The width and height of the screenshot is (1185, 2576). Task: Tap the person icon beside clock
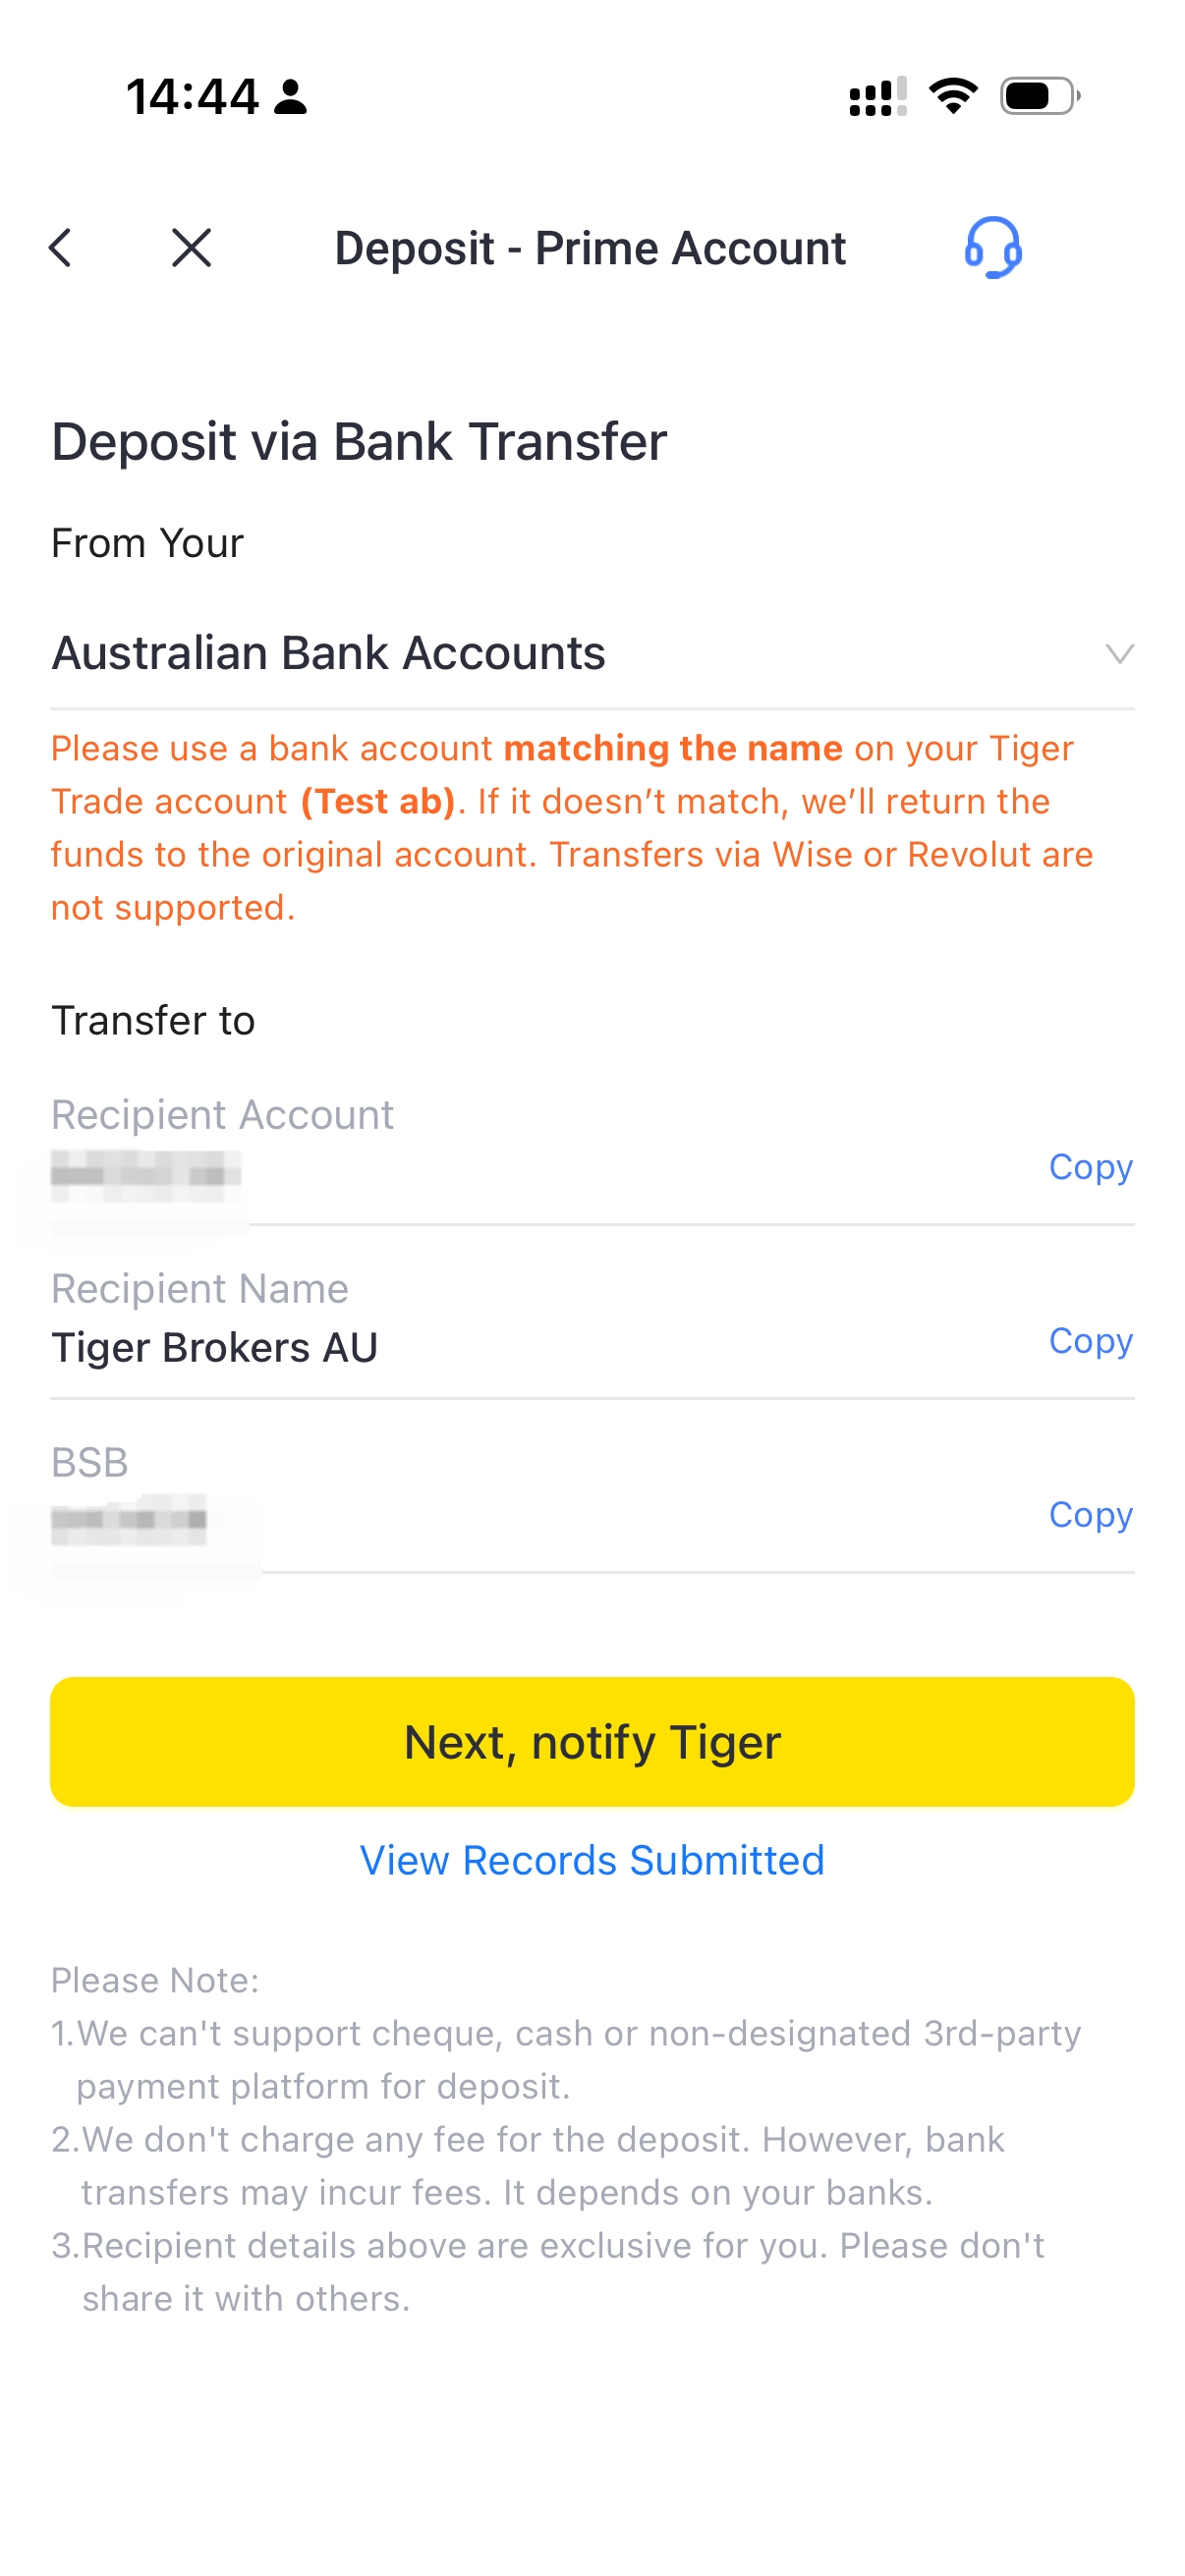click(291, 97)
